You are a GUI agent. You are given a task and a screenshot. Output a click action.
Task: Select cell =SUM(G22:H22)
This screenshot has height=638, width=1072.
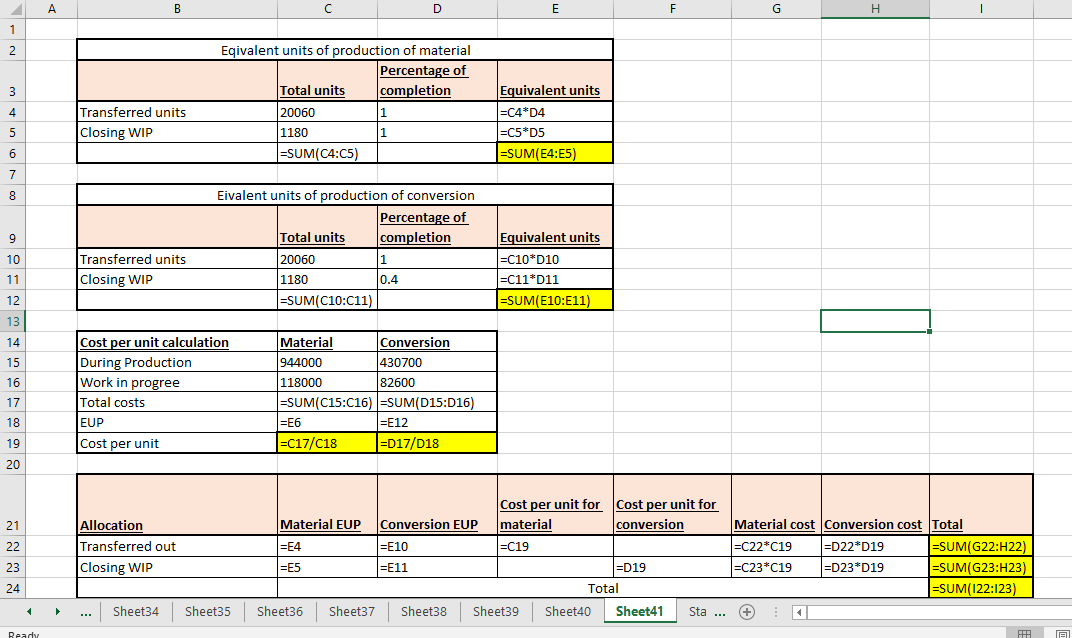tap(981, 546)
